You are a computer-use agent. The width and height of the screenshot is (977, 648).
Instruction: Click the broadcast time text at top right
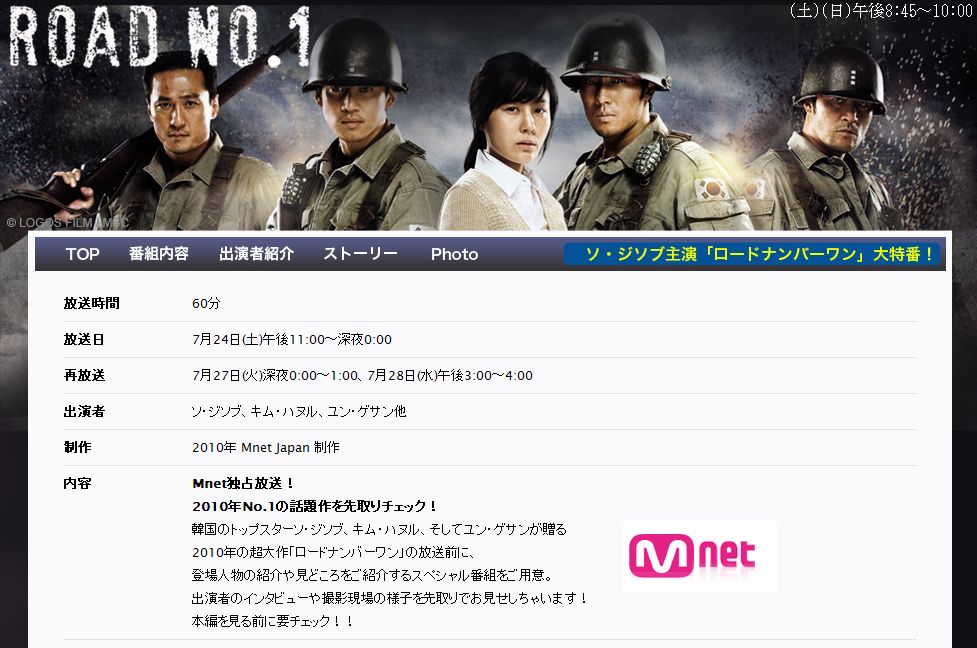[880, 11]
